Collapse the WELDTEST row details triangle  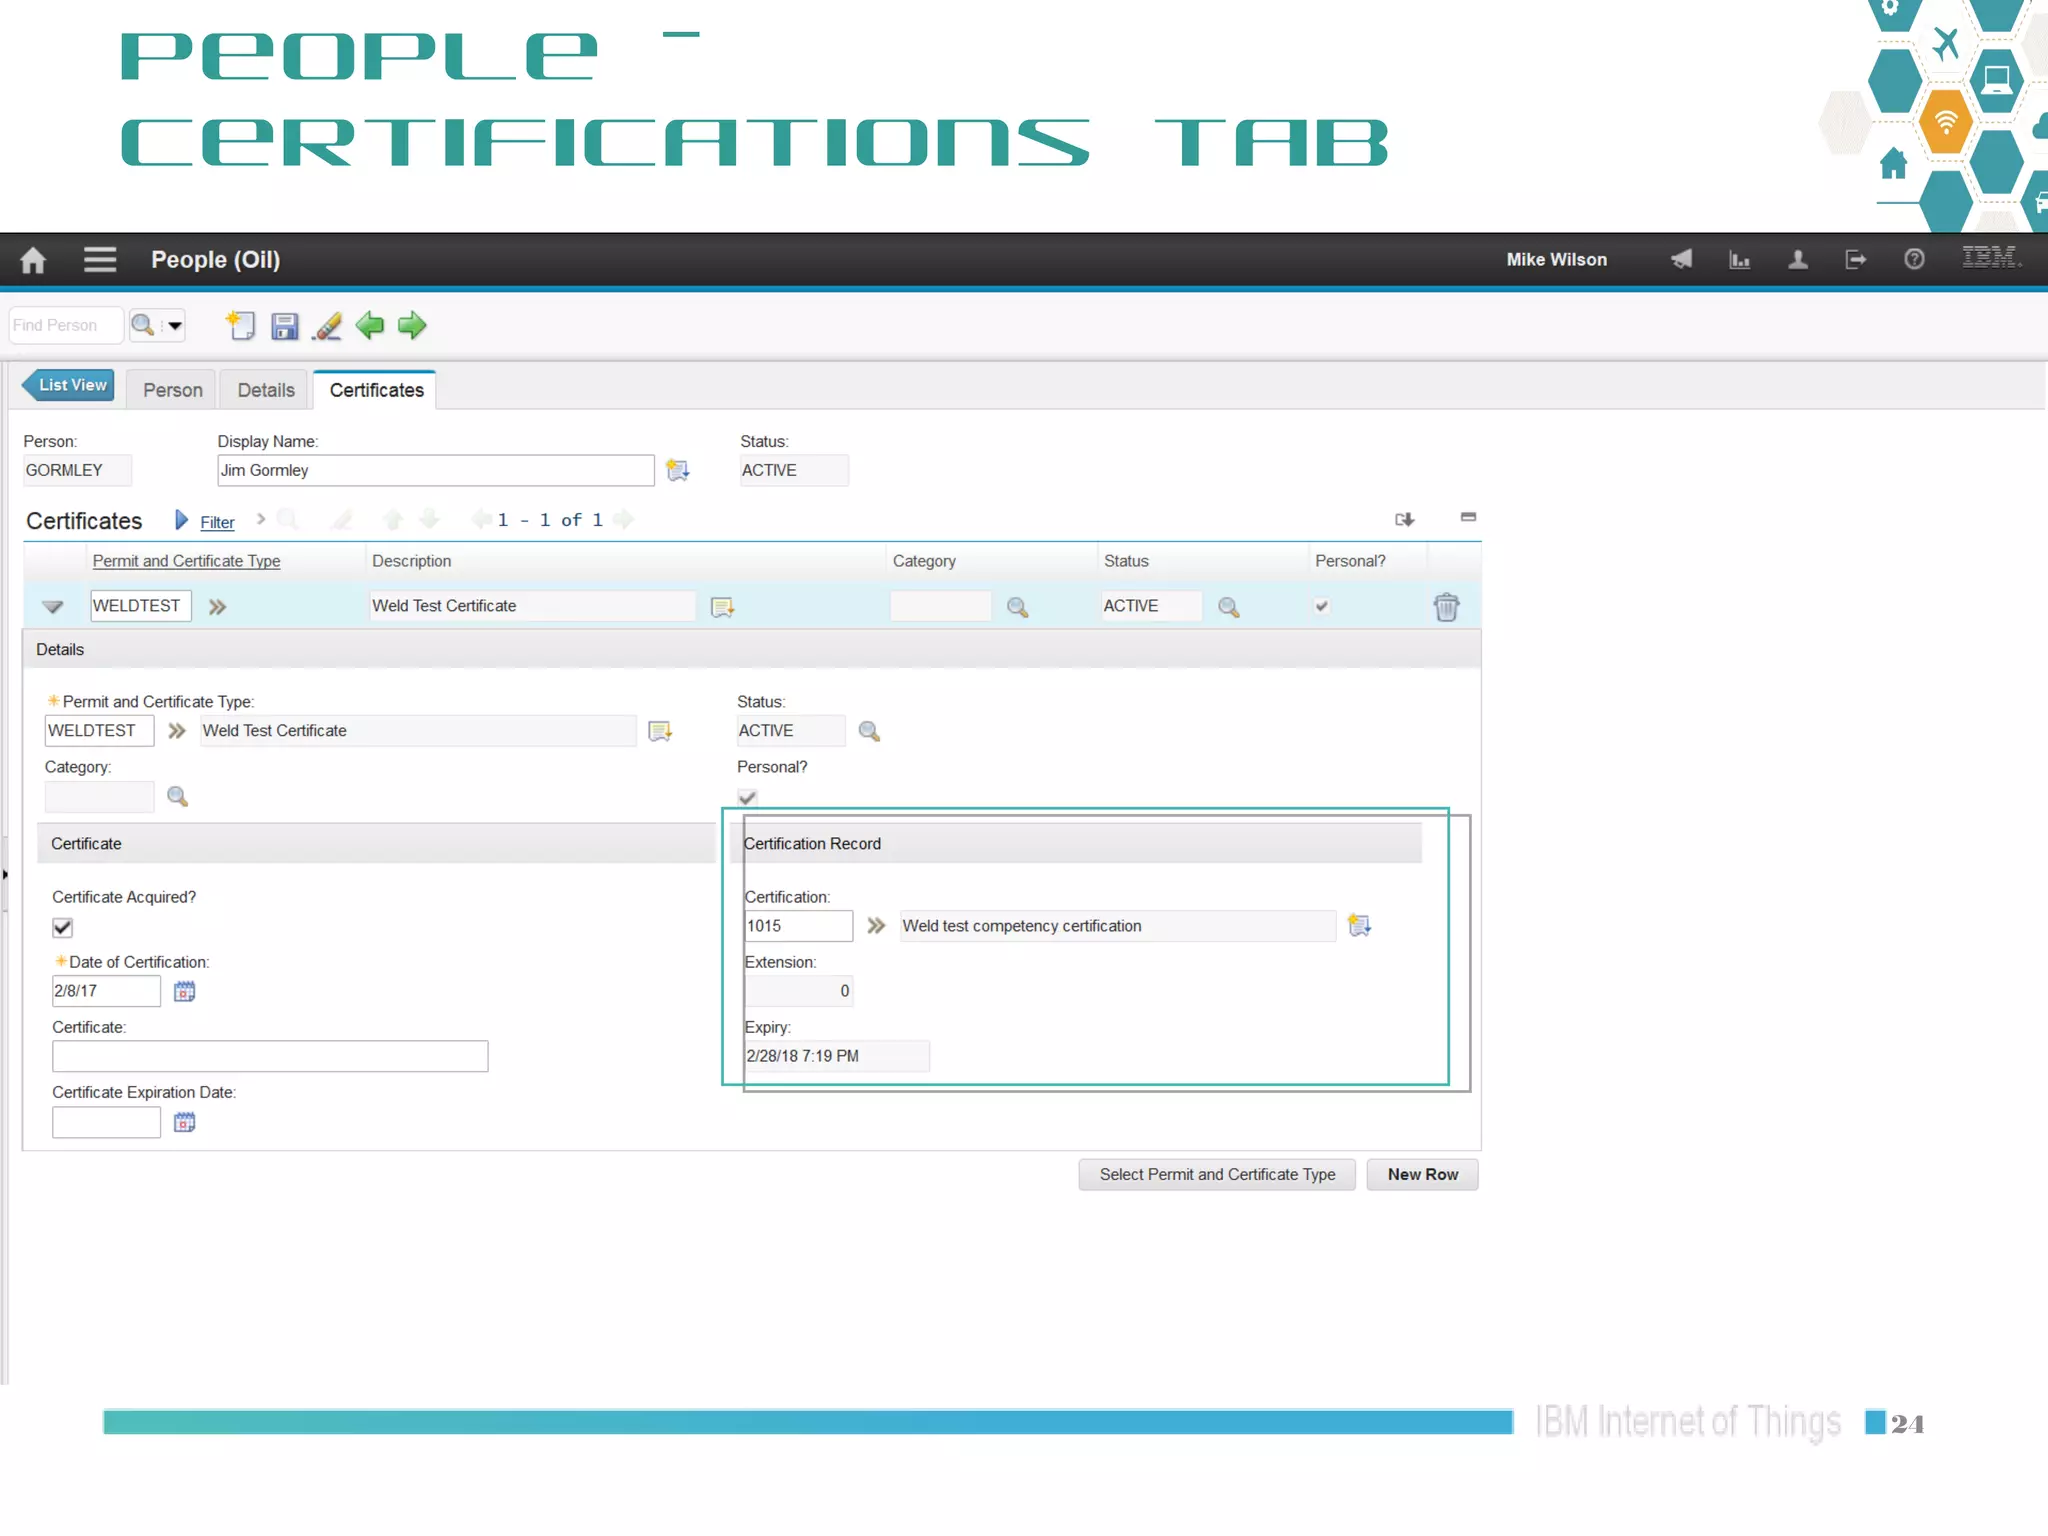53,607
